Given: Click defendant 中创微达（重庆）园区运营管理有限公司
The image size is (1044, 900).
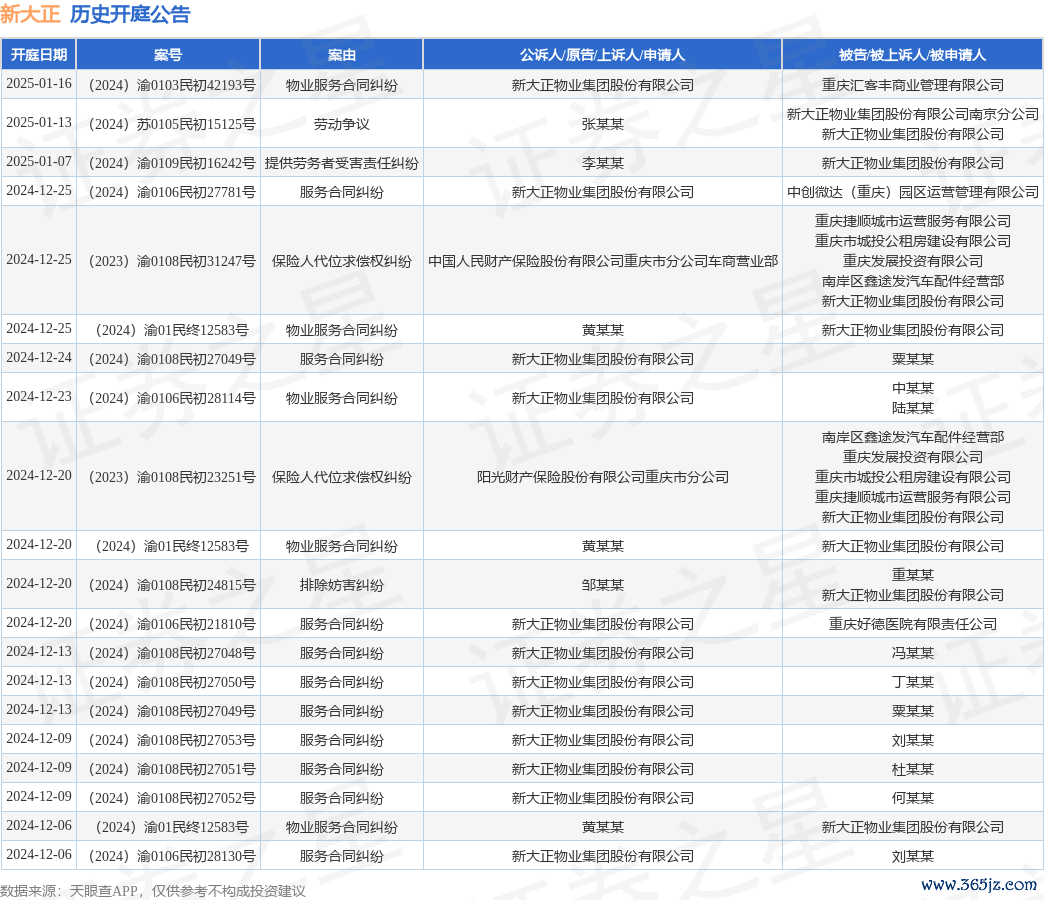Looking at the screenshot, I should coord(912,192).
